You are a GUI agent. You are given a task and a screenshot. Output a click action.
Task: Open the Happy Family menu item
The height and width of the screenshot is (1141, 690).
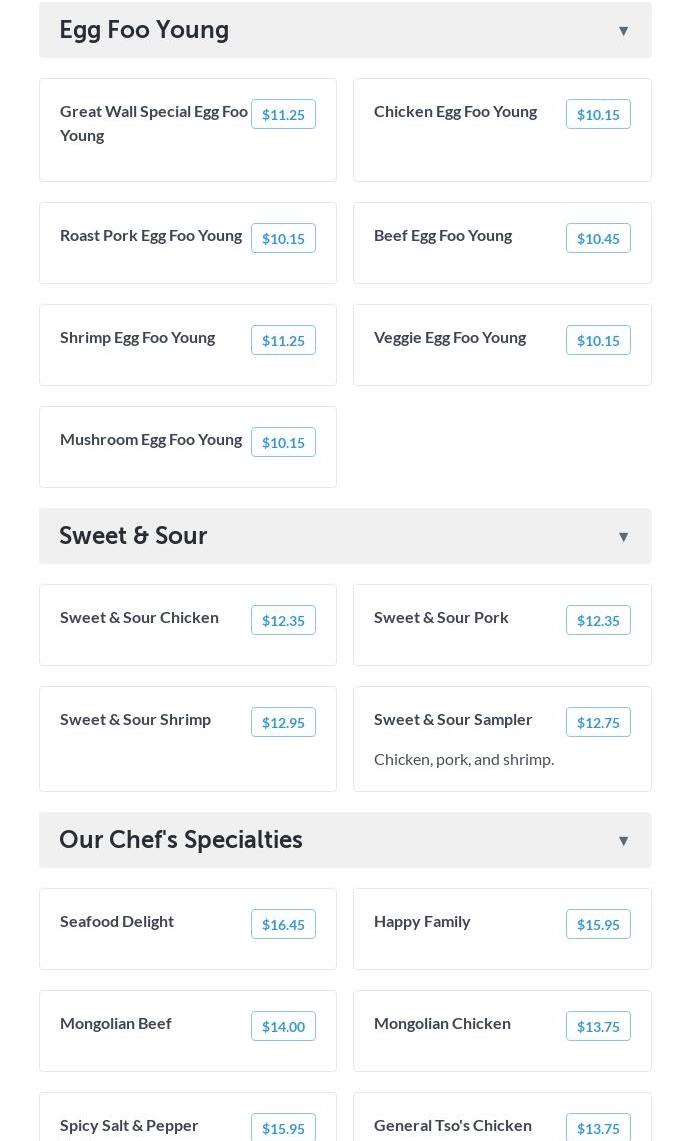click(422, 922)
